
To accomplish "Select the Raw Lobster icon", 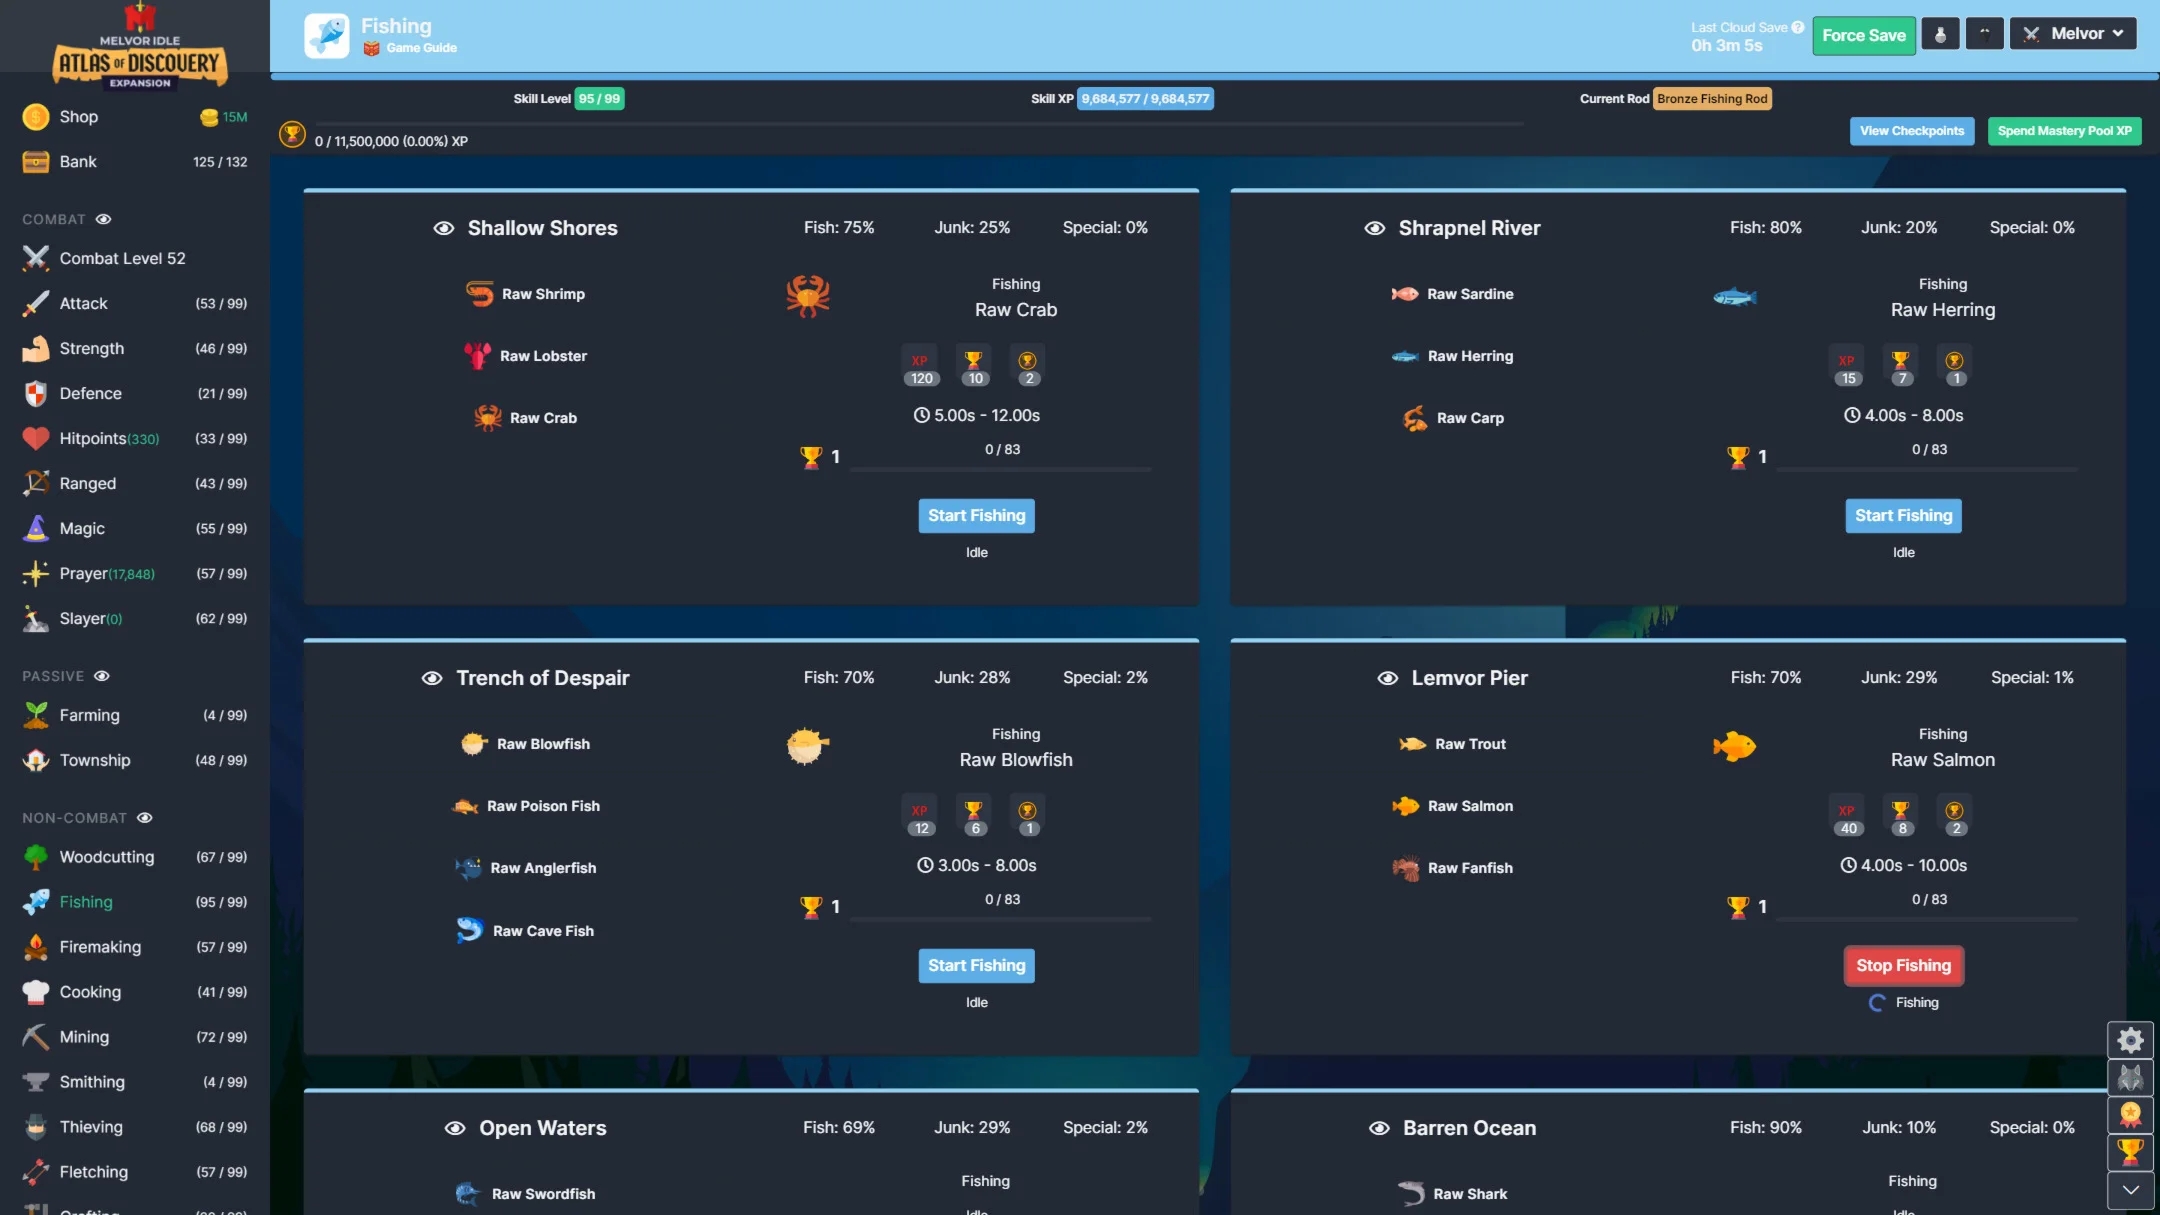I will 477,356.
